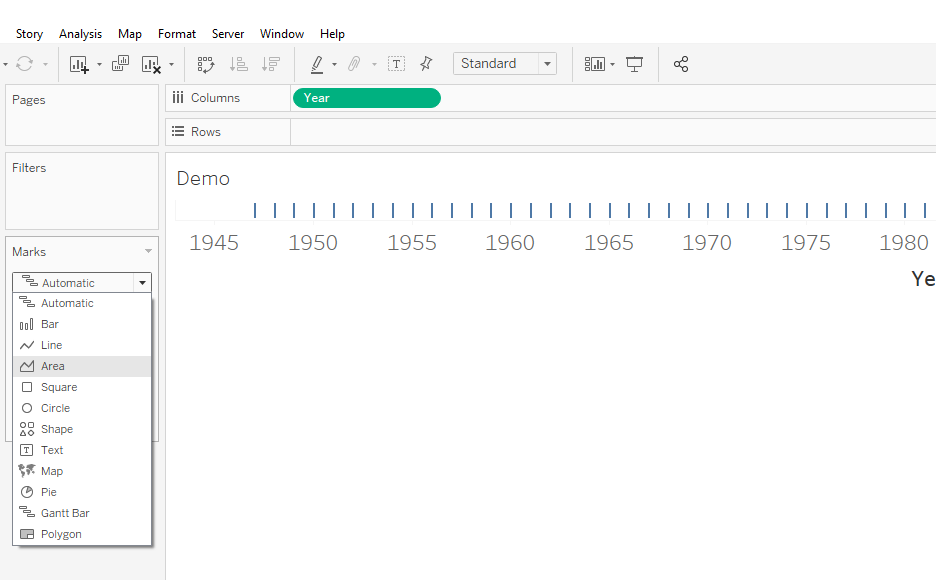Click the Demo sheet title
Viewport: 936px width, 580px height.
click(203, 178)
